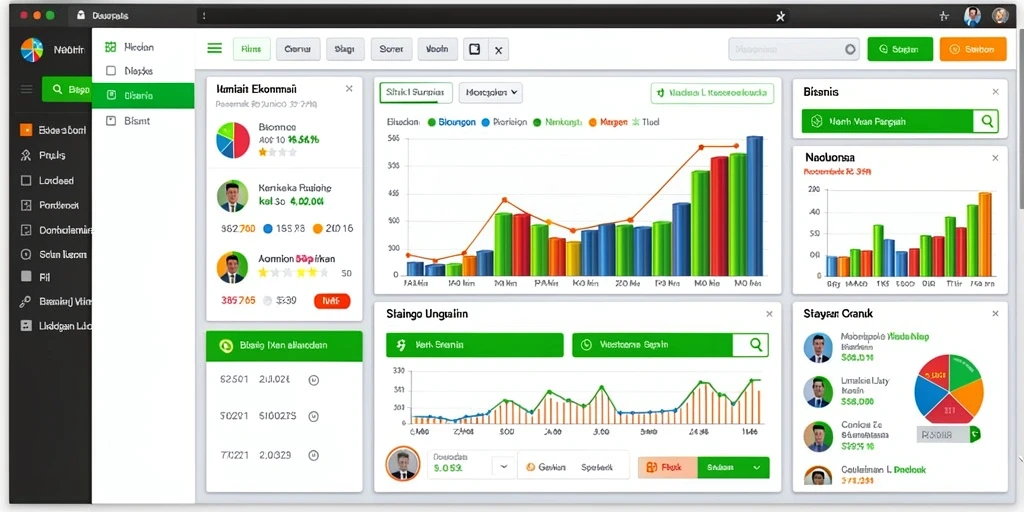This screenshot has width=1024, height=512.
Task: Open the user profile avatar in title bar
Action: (x=972, y=16)
